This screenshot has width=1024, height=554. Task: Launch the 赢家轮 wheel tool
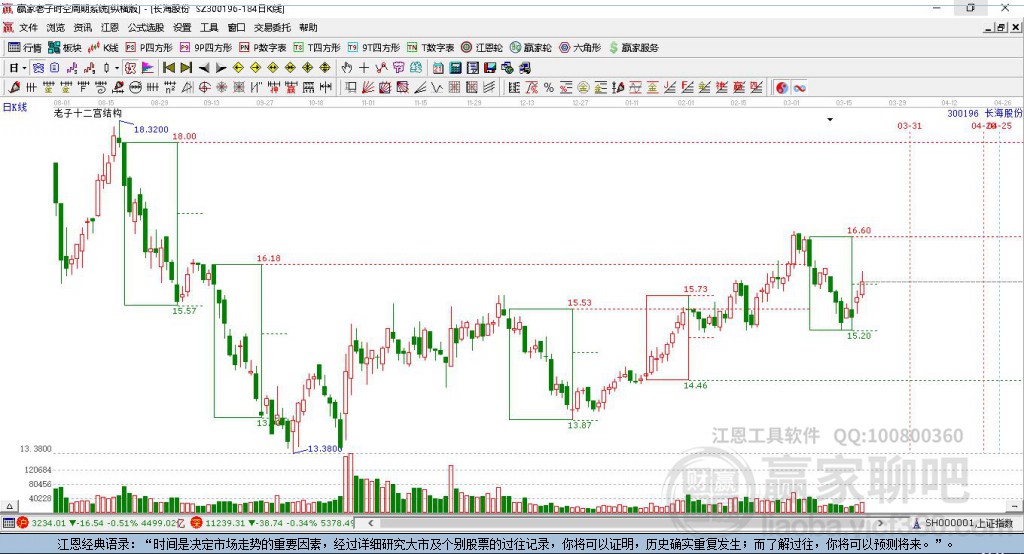(530, 48)
